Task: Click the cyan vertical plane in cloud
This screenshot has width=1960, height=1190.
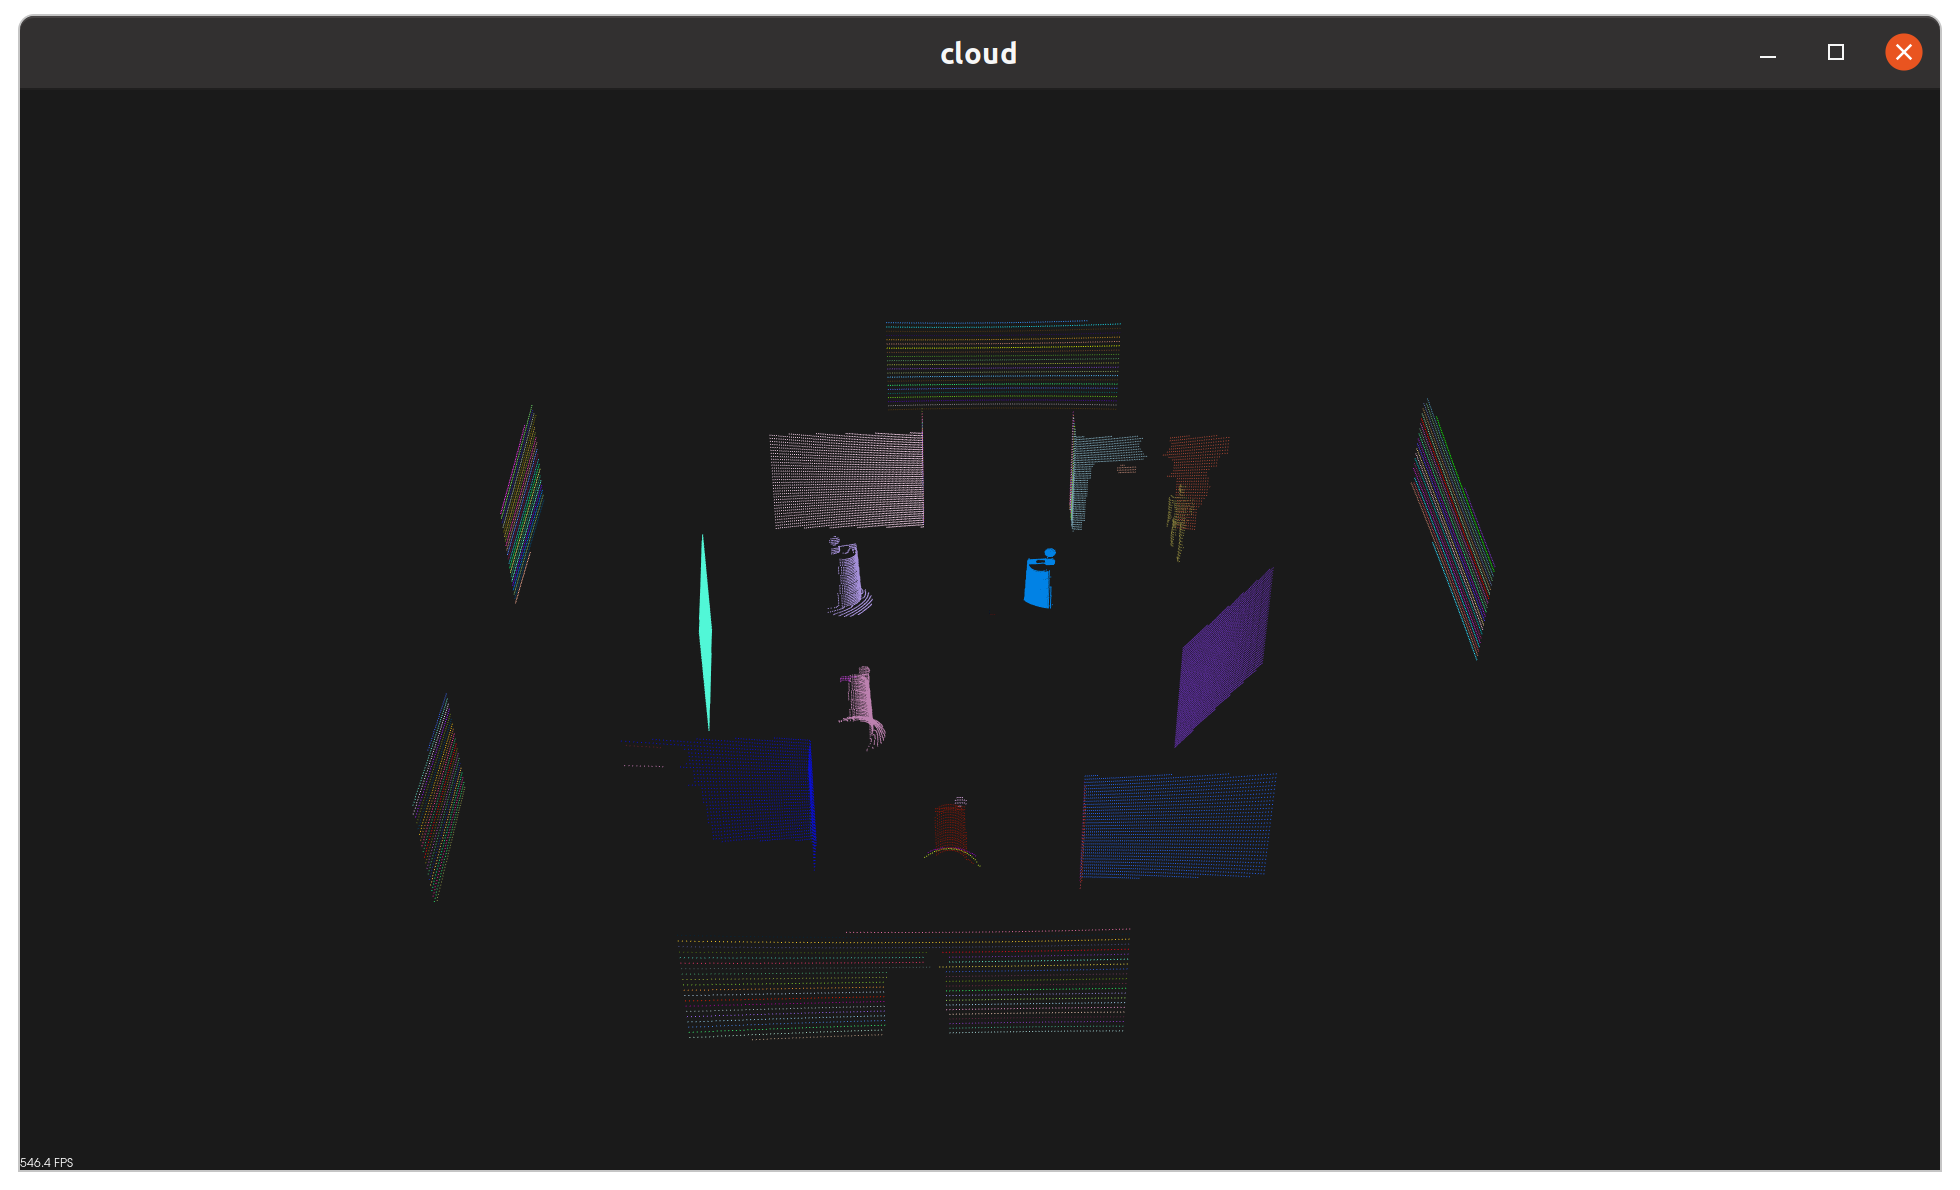Action: [705, 632]
